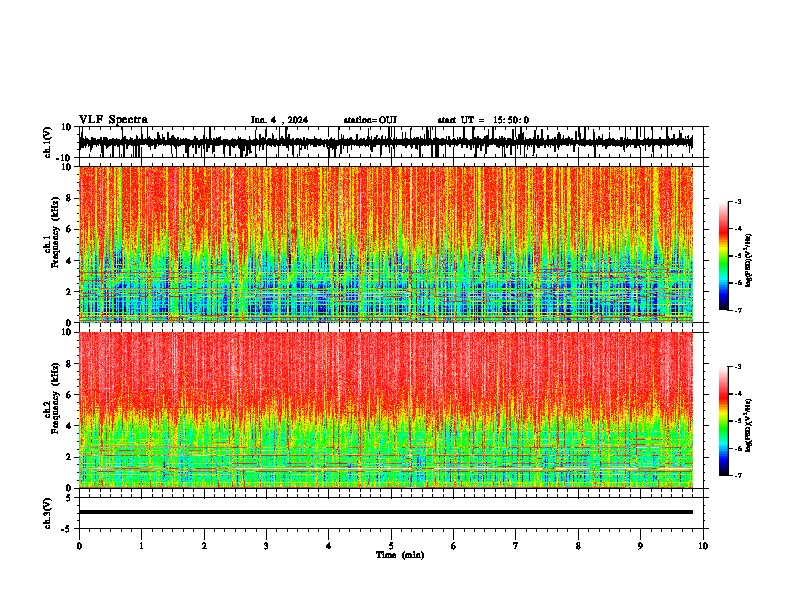Click the '4' kHz tick on ch.2 spectrogram

[69, 426]
